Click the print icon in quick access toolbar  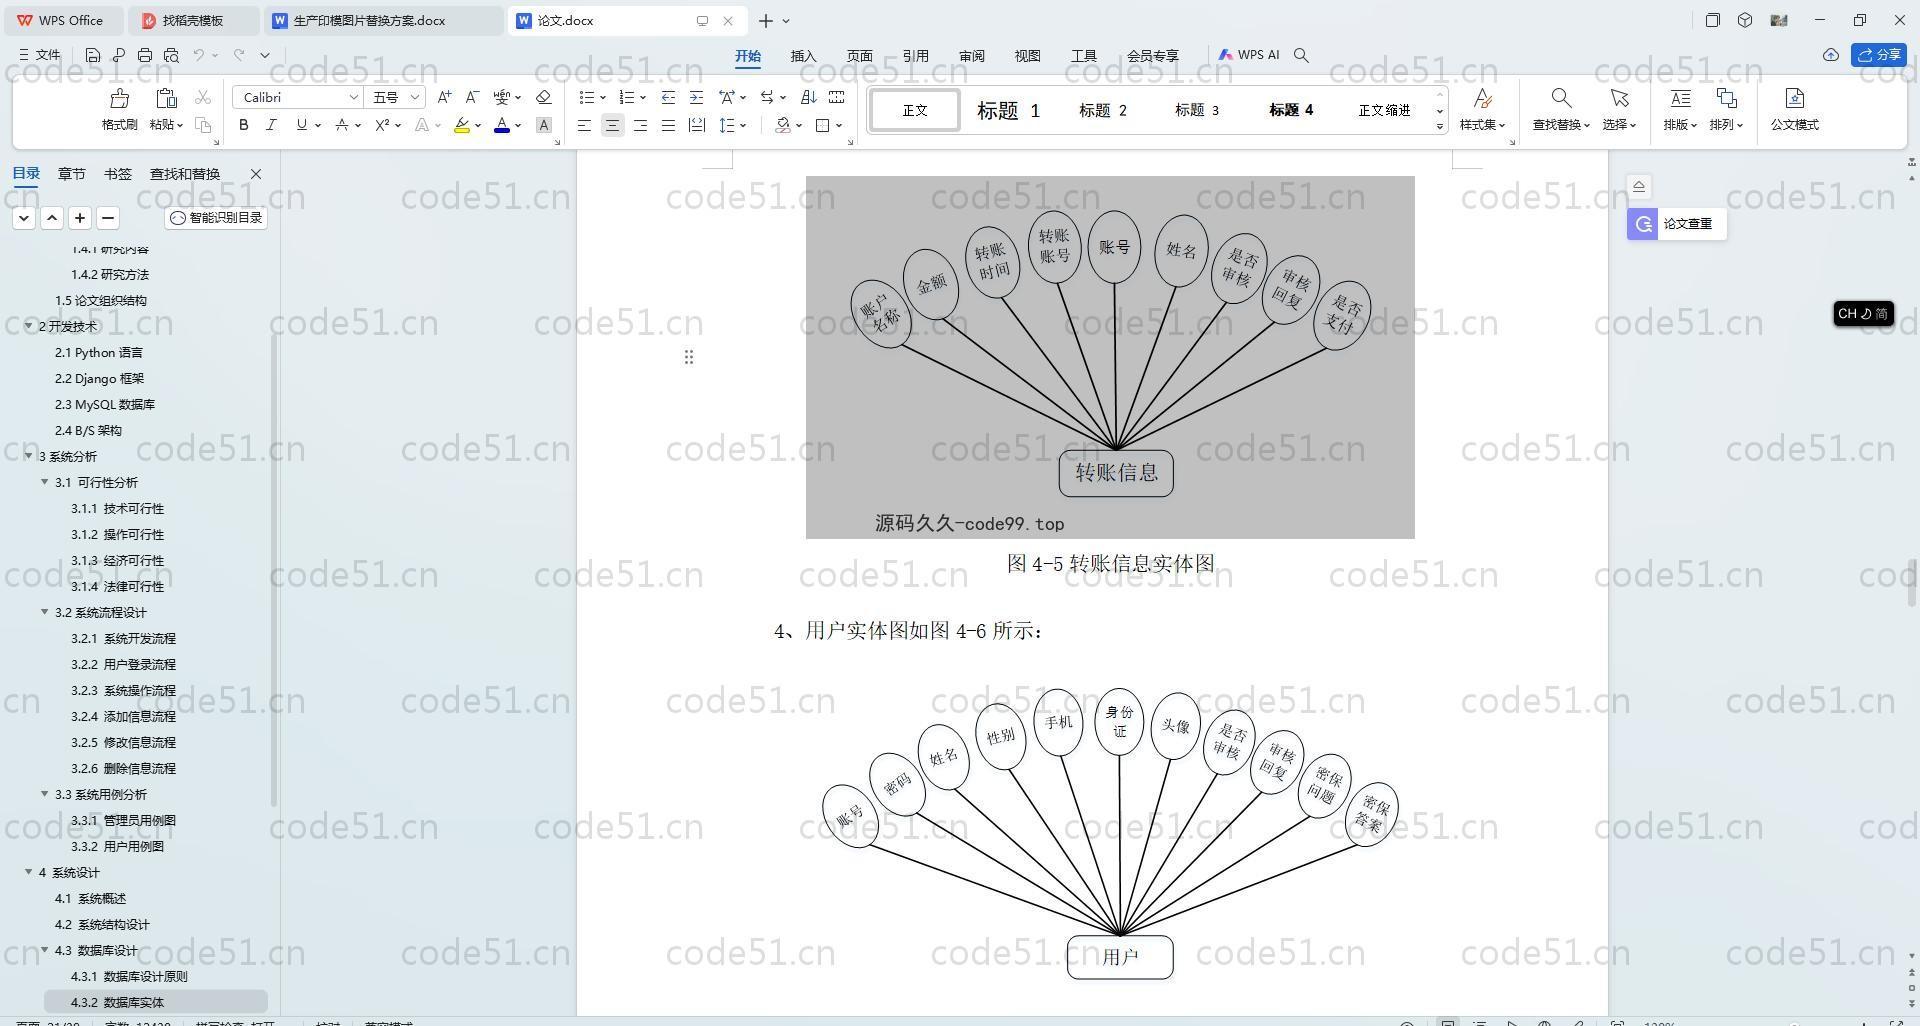(x=145, y=56)
